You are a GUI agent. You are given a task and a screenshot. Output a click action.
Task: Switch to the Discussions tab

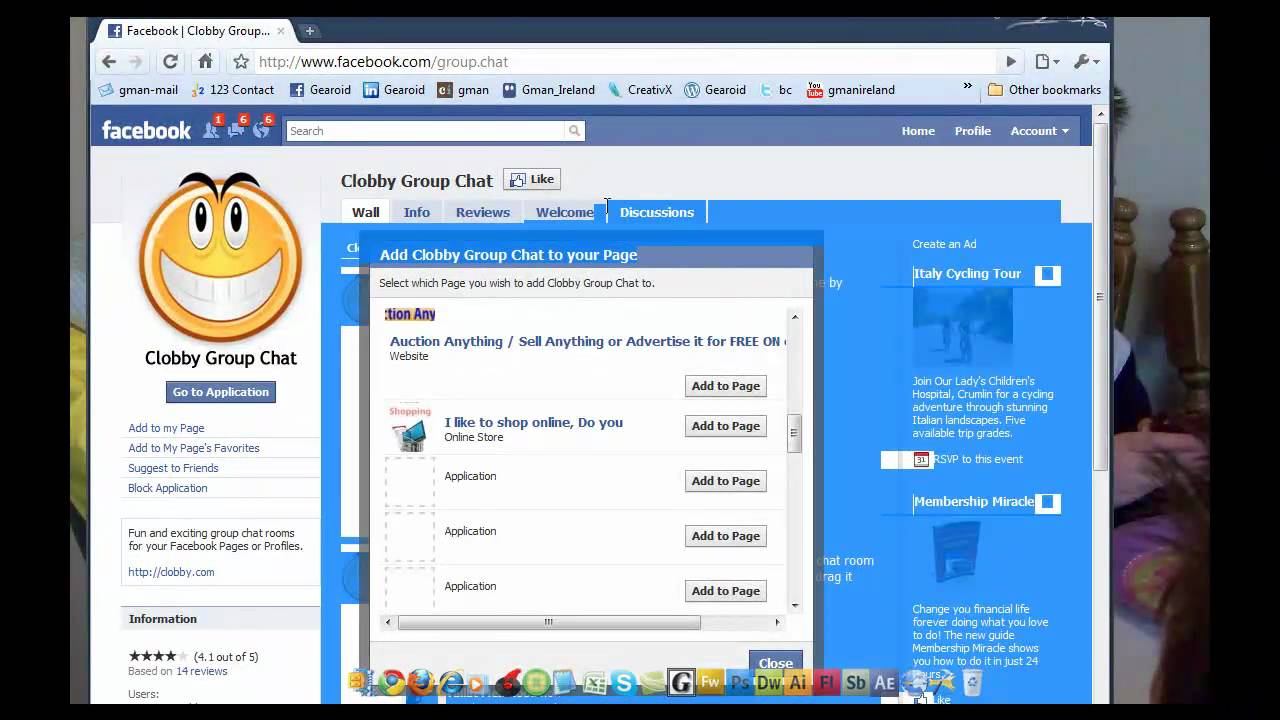657,212
